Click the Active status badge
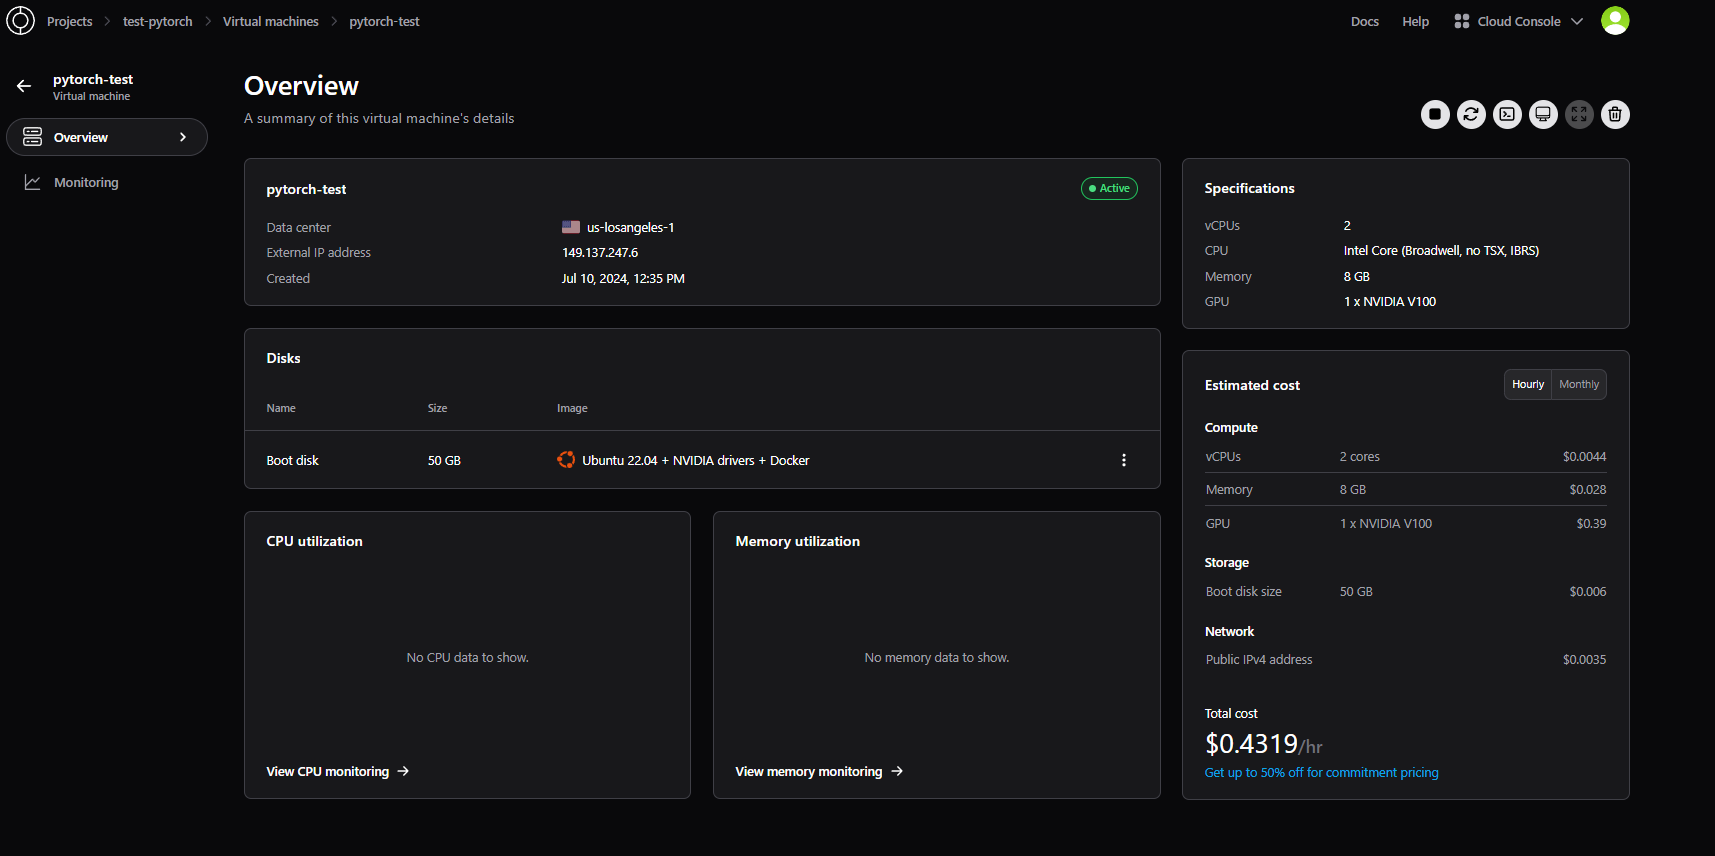This screenshot has width=1715, height=856. click(1109, 188)
